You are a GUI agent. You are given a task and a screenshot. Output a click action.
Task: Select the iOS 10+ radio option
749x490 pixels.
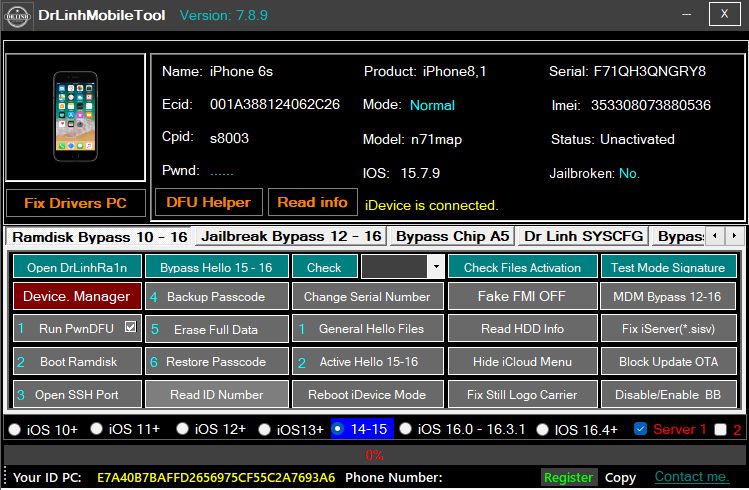click(x=15, y=429)
